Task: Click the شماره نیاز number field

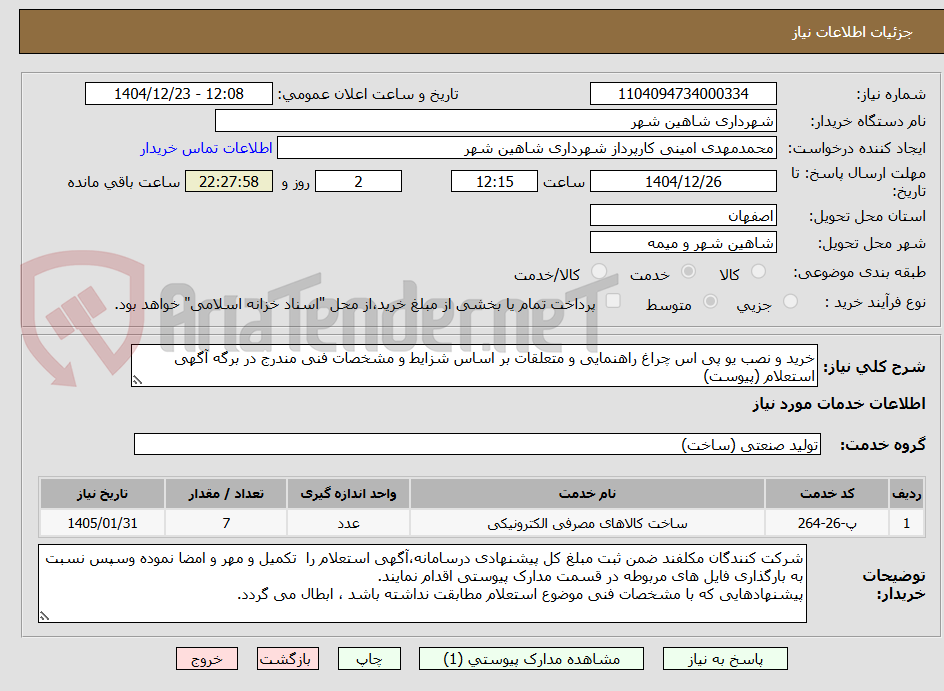Action: (x=683, y=94)
